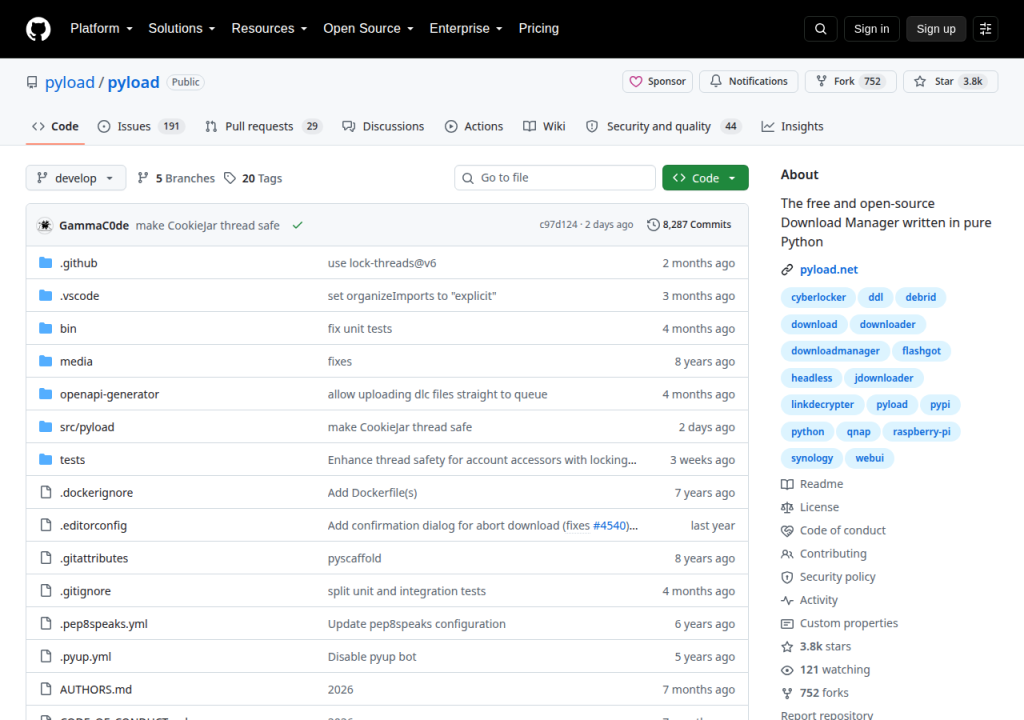
Task: Open the appearance settings icon next to Sign up
Action: (x=985, y=29)
